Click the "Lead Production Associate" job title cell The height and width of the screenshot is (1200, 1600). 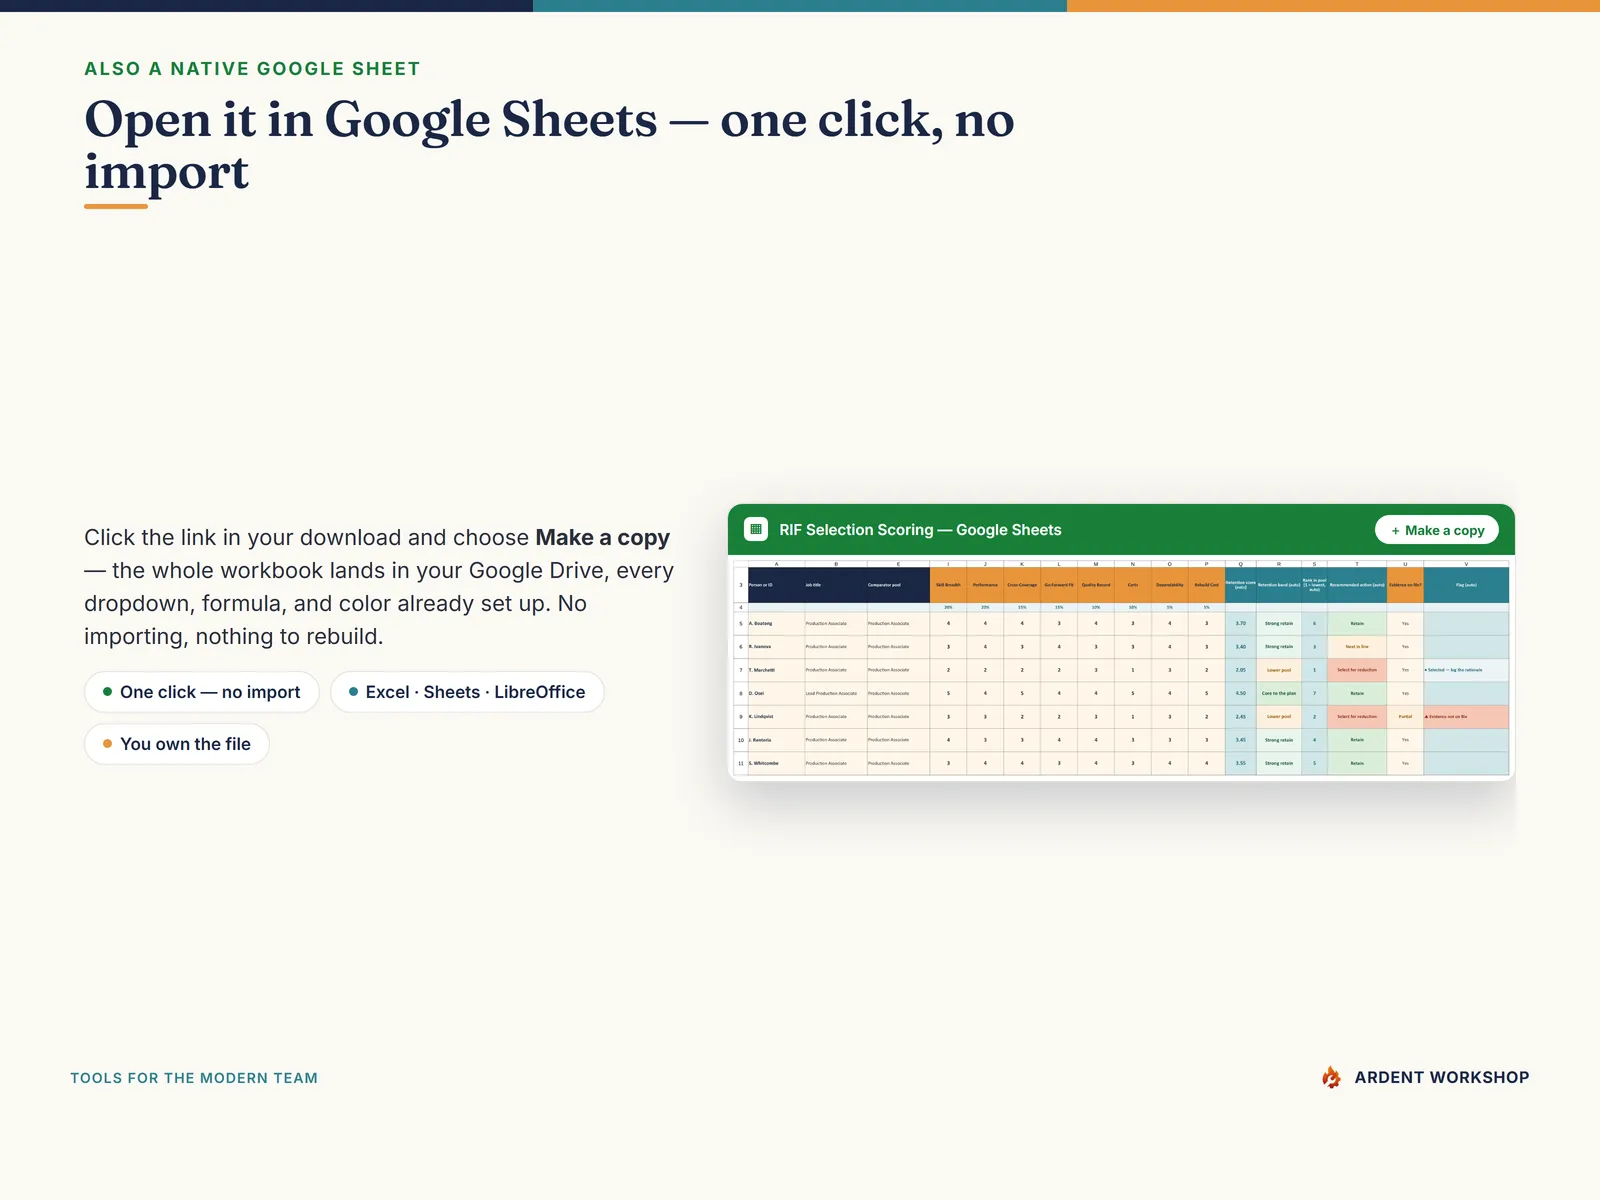point(836,693)
